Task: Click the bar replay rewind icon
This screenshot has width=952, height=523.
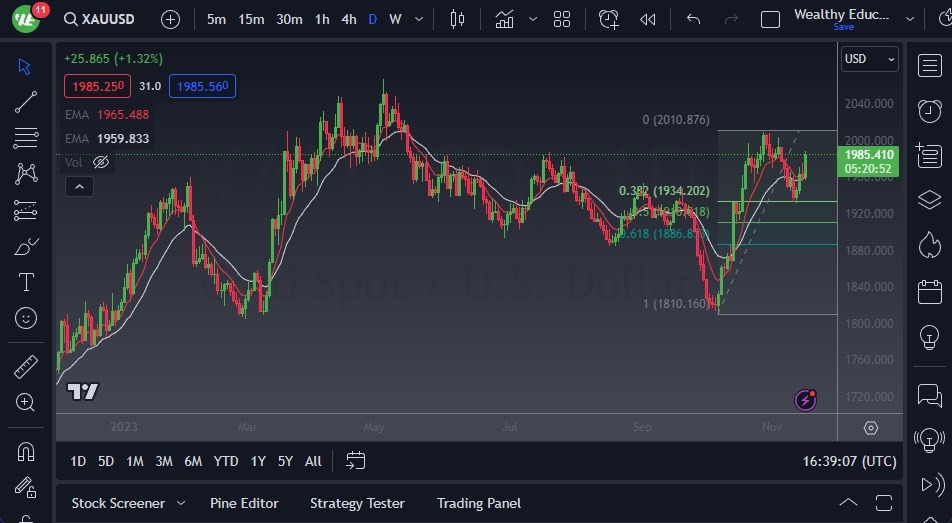Action: click(648, 19)
